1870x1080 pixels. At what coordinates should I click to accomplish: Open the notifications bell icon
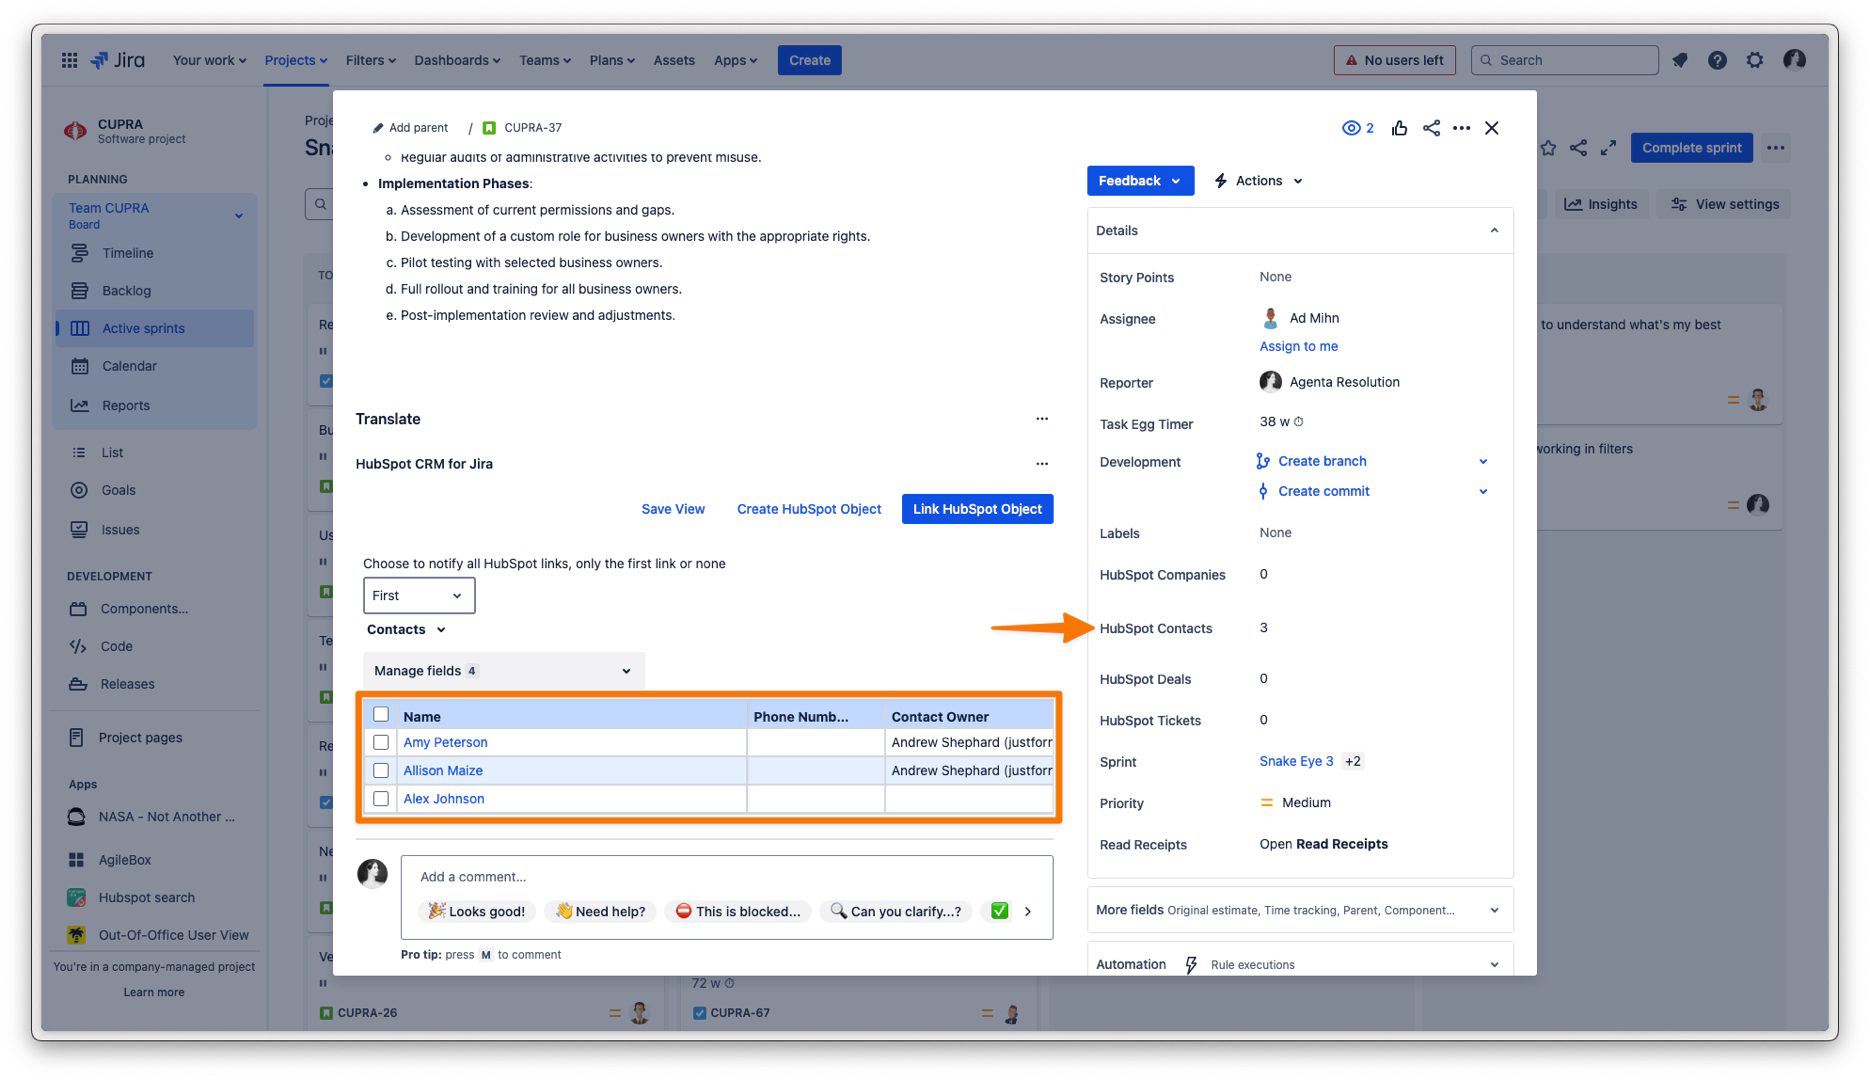pos(1680,60)
